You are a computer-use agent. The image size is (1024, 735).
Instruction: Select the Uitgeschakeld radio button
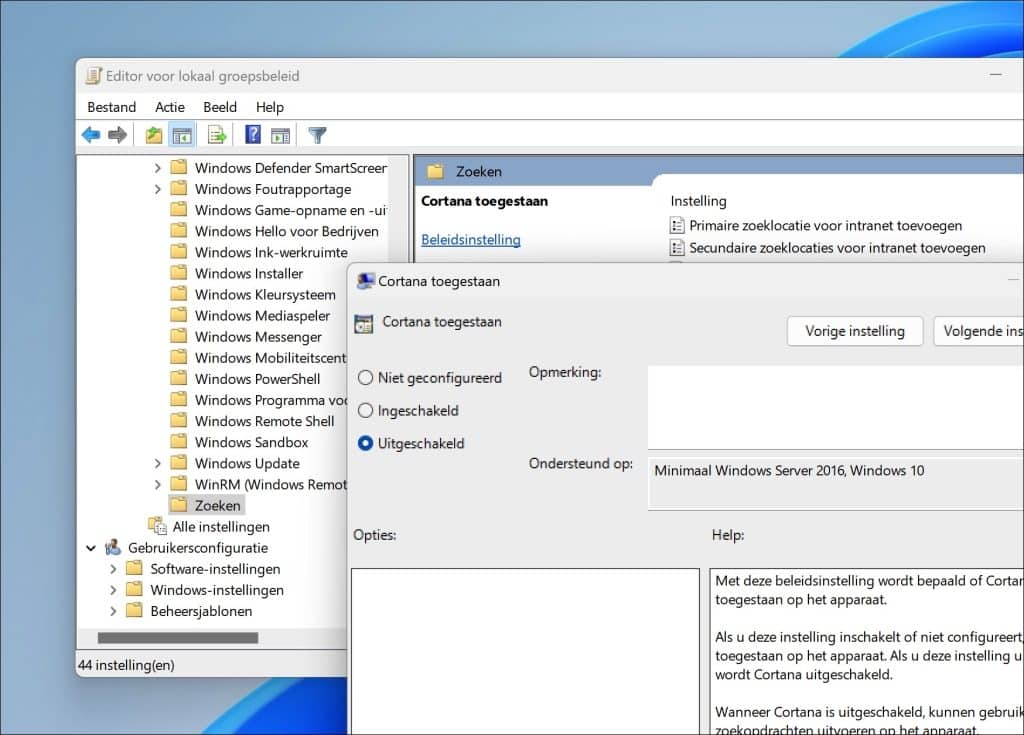pyautogui.click(x=365, y=443)
